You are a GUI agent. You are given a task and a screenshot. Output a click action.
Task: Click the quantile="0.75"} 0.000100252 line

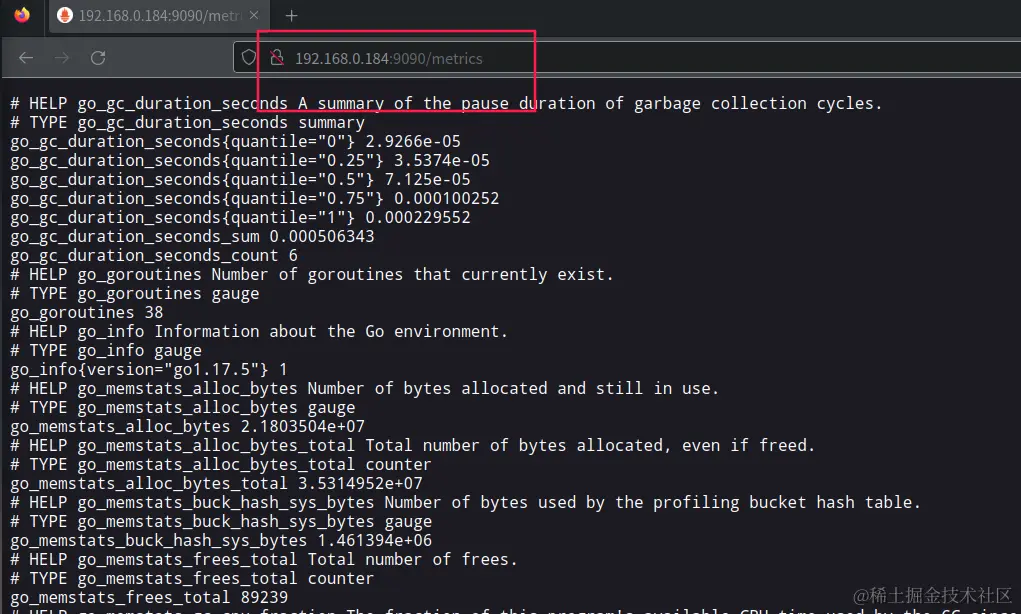point(255,198)
